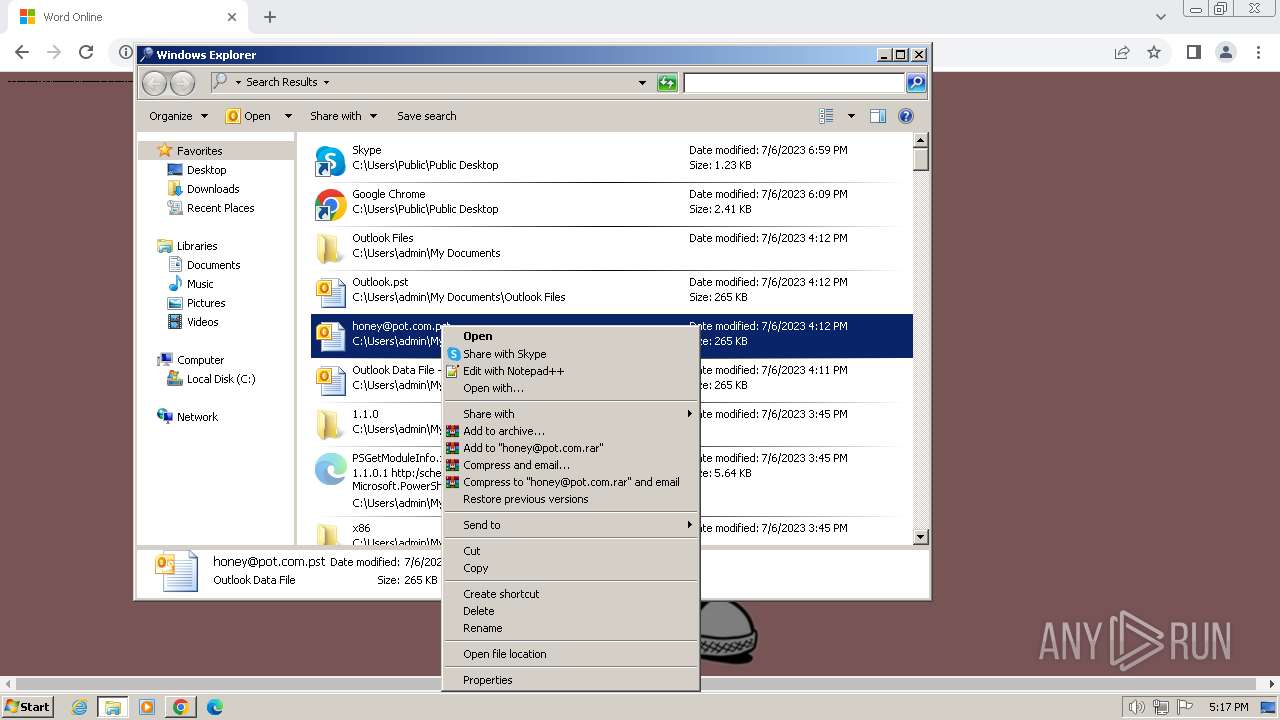
Task: Select Rename in context menu
Action: coord(571,628)
